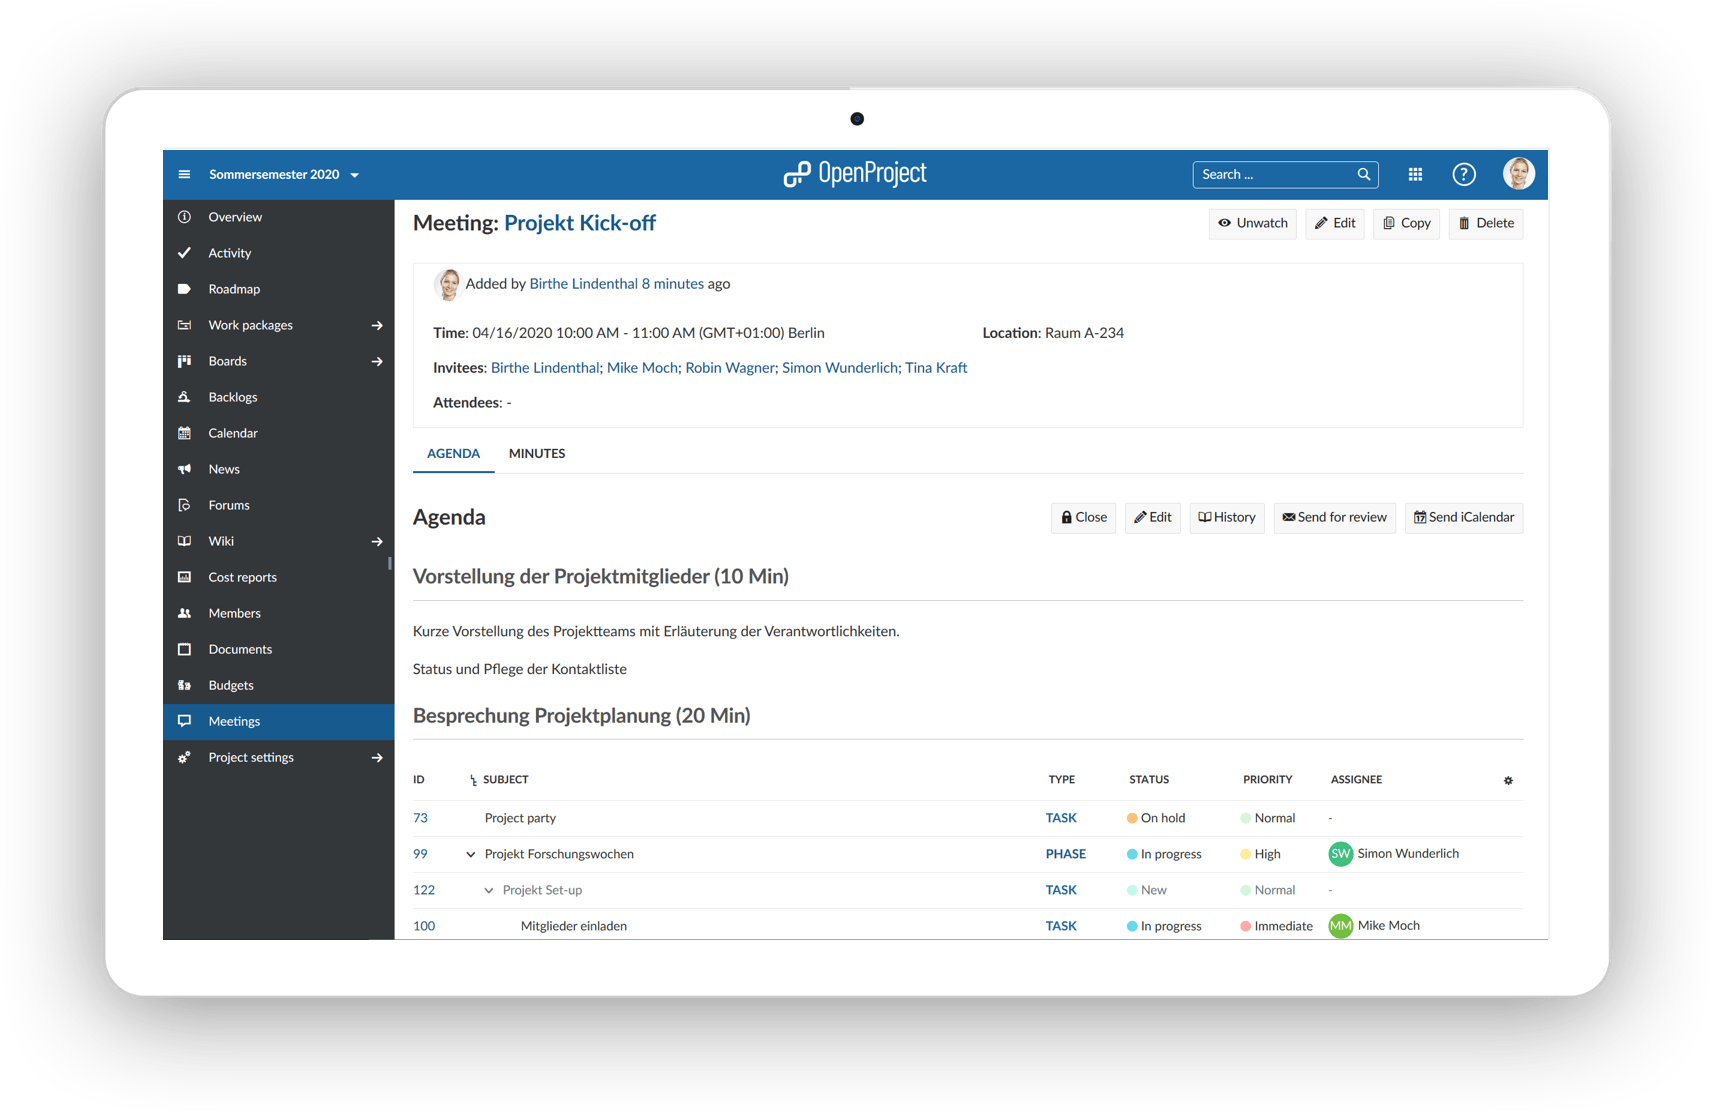The image size is (1712, 1112).
Task: Click the Send for review button
Action: (x=1334, y=517)
